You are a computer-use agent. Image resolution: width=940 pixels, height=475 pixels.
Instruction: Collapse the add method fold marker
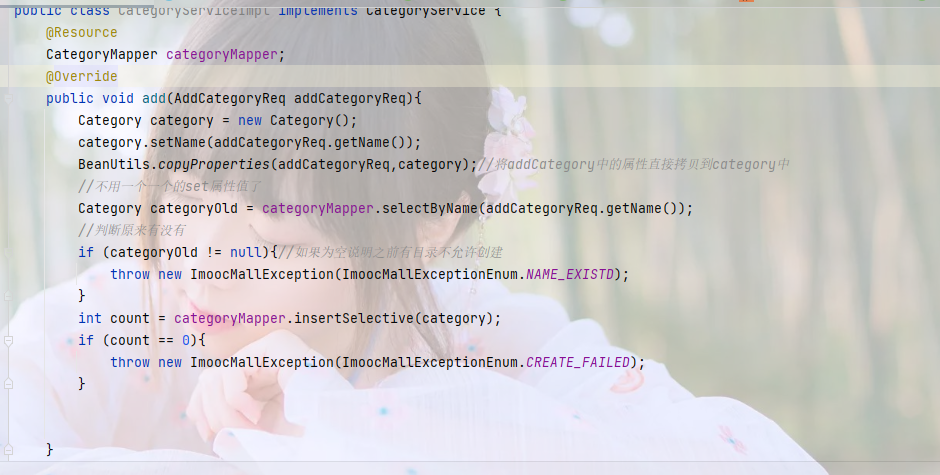click(x=8, y=98)
